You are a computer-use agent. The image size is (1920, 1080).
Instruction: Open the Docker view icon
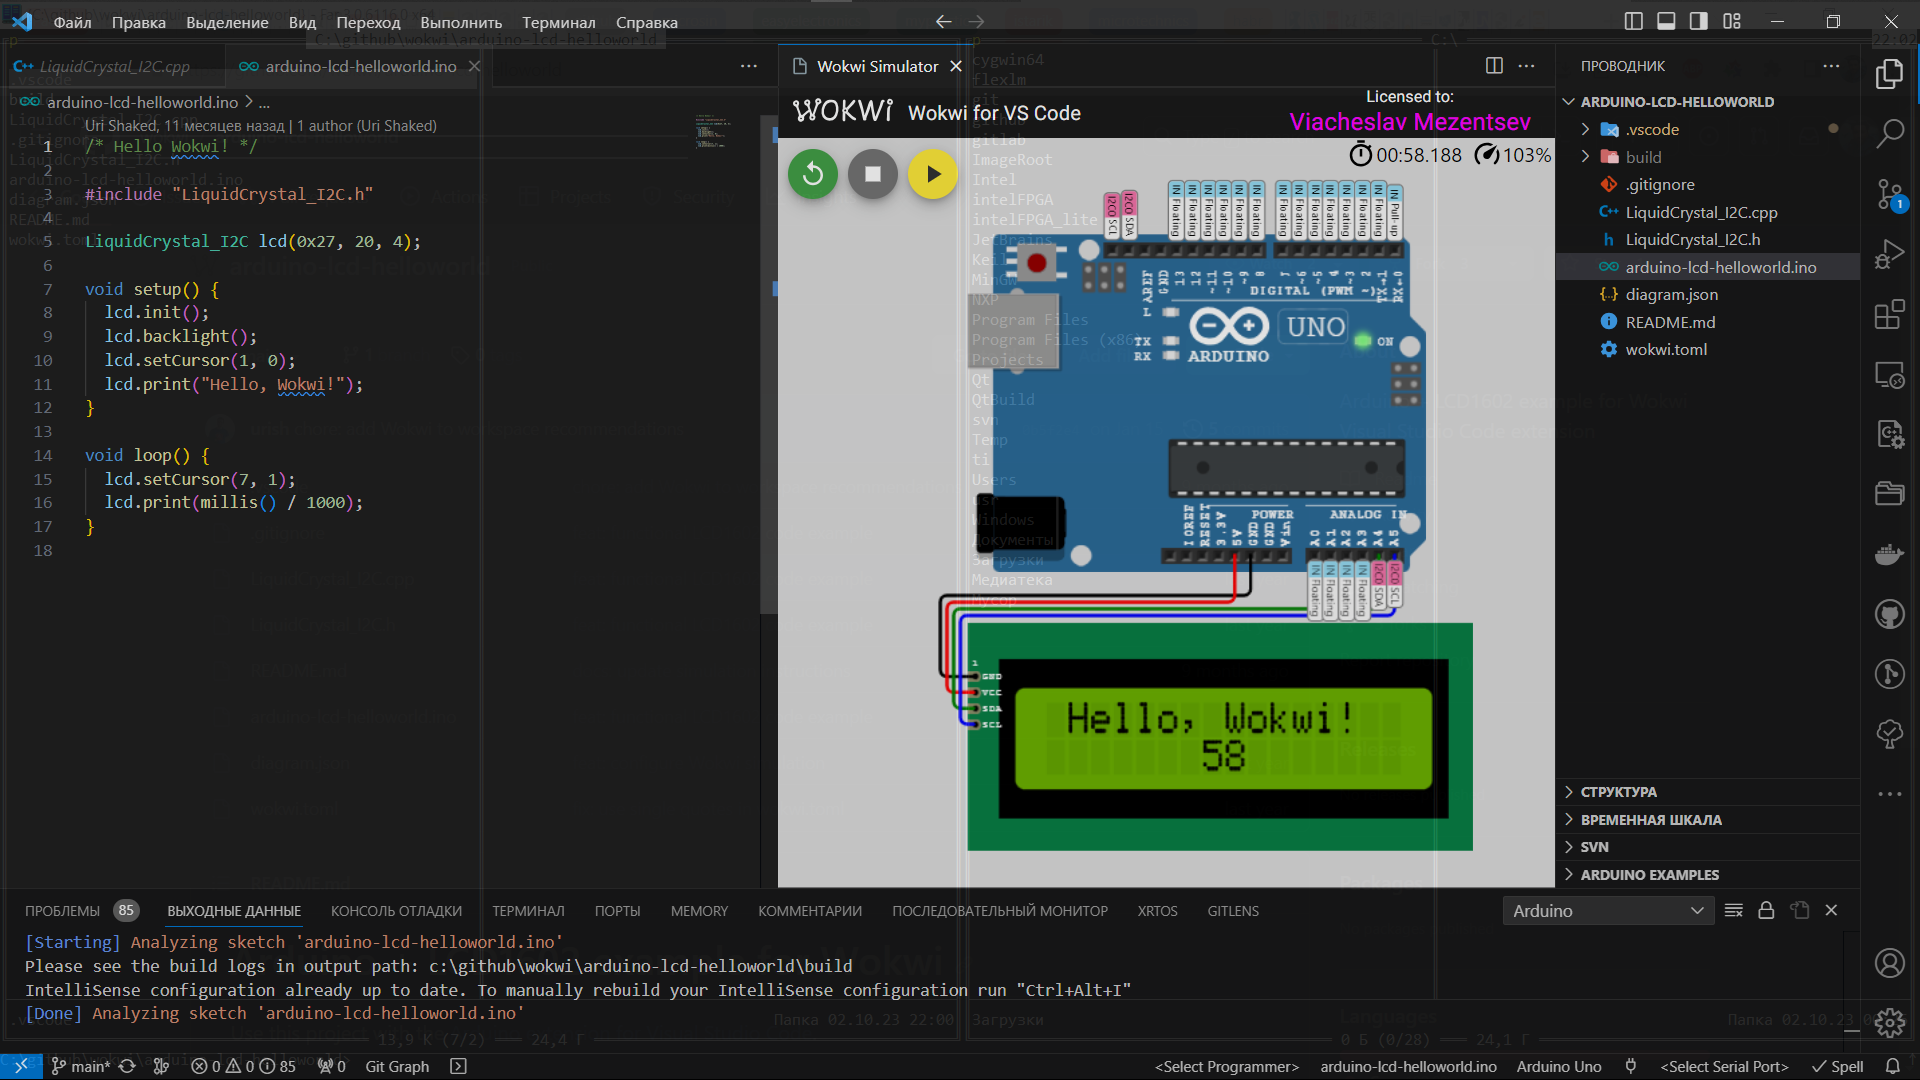(1889, 554)
